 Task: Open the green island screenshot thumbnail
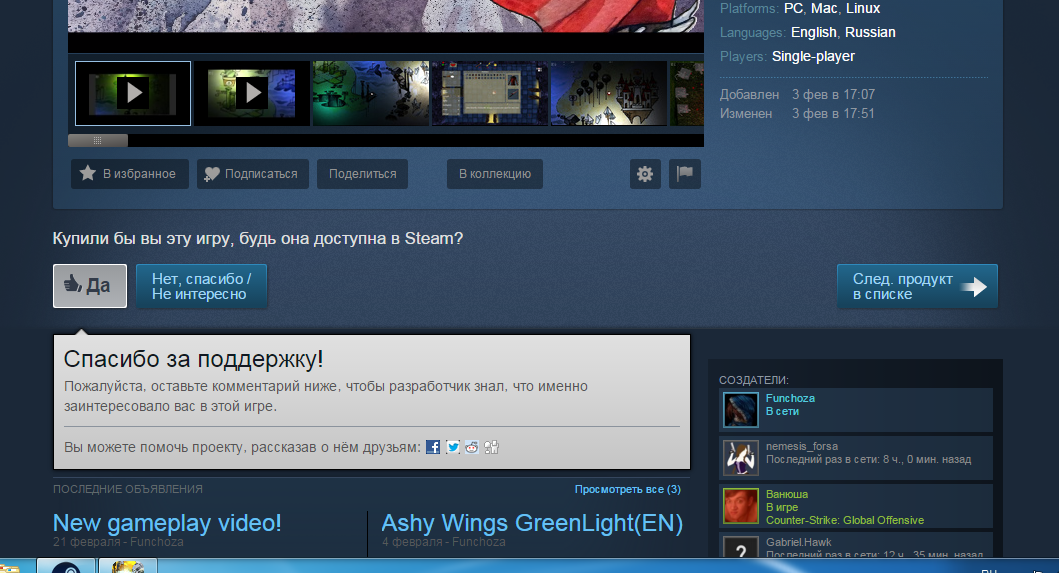pyautogui.click(x=371, y=93)
